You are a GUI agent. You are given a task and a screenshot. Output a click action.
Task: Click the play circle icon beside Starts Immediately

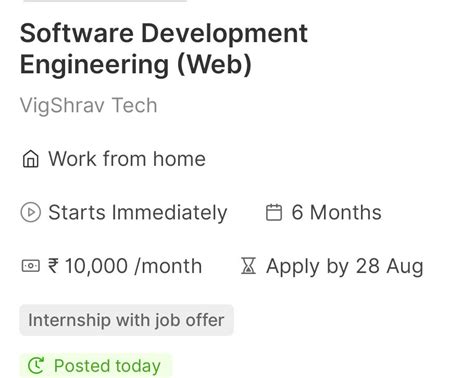(31, 212)
